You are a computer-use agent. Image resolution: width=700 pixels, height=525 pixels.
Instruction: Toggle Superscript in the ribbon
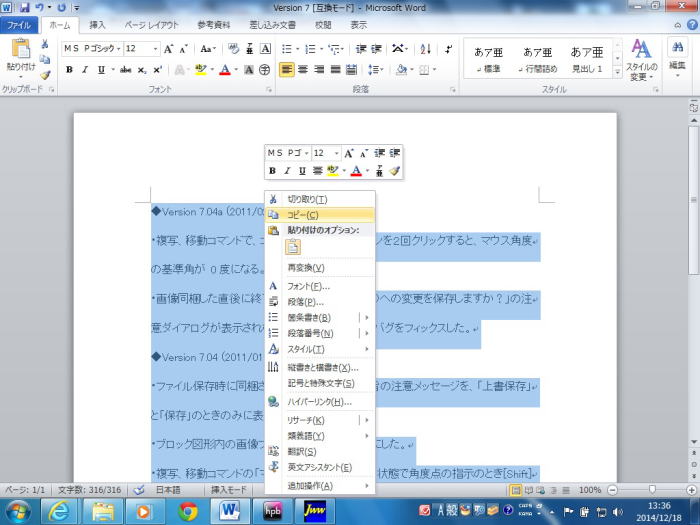157,70
